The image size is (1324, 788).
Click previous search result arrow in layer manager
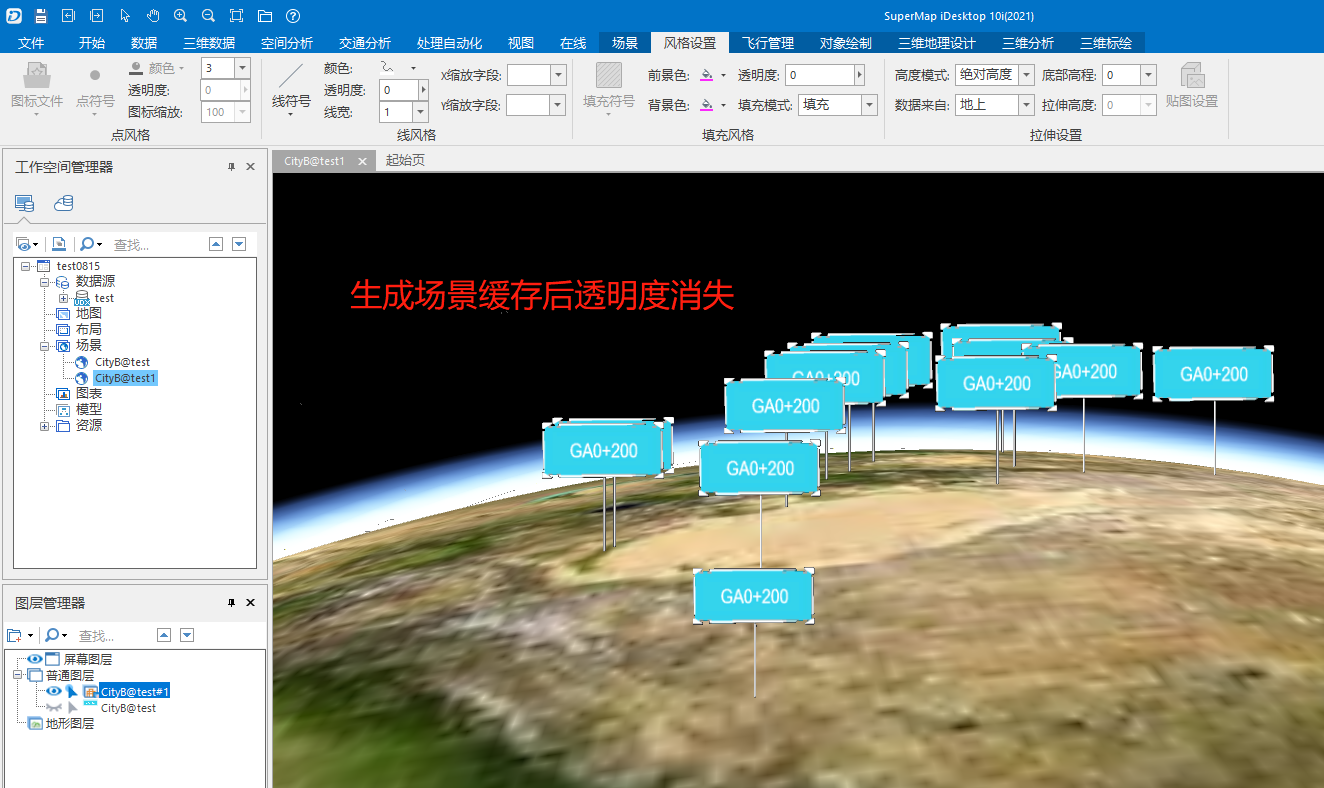(x=164, y=636)
